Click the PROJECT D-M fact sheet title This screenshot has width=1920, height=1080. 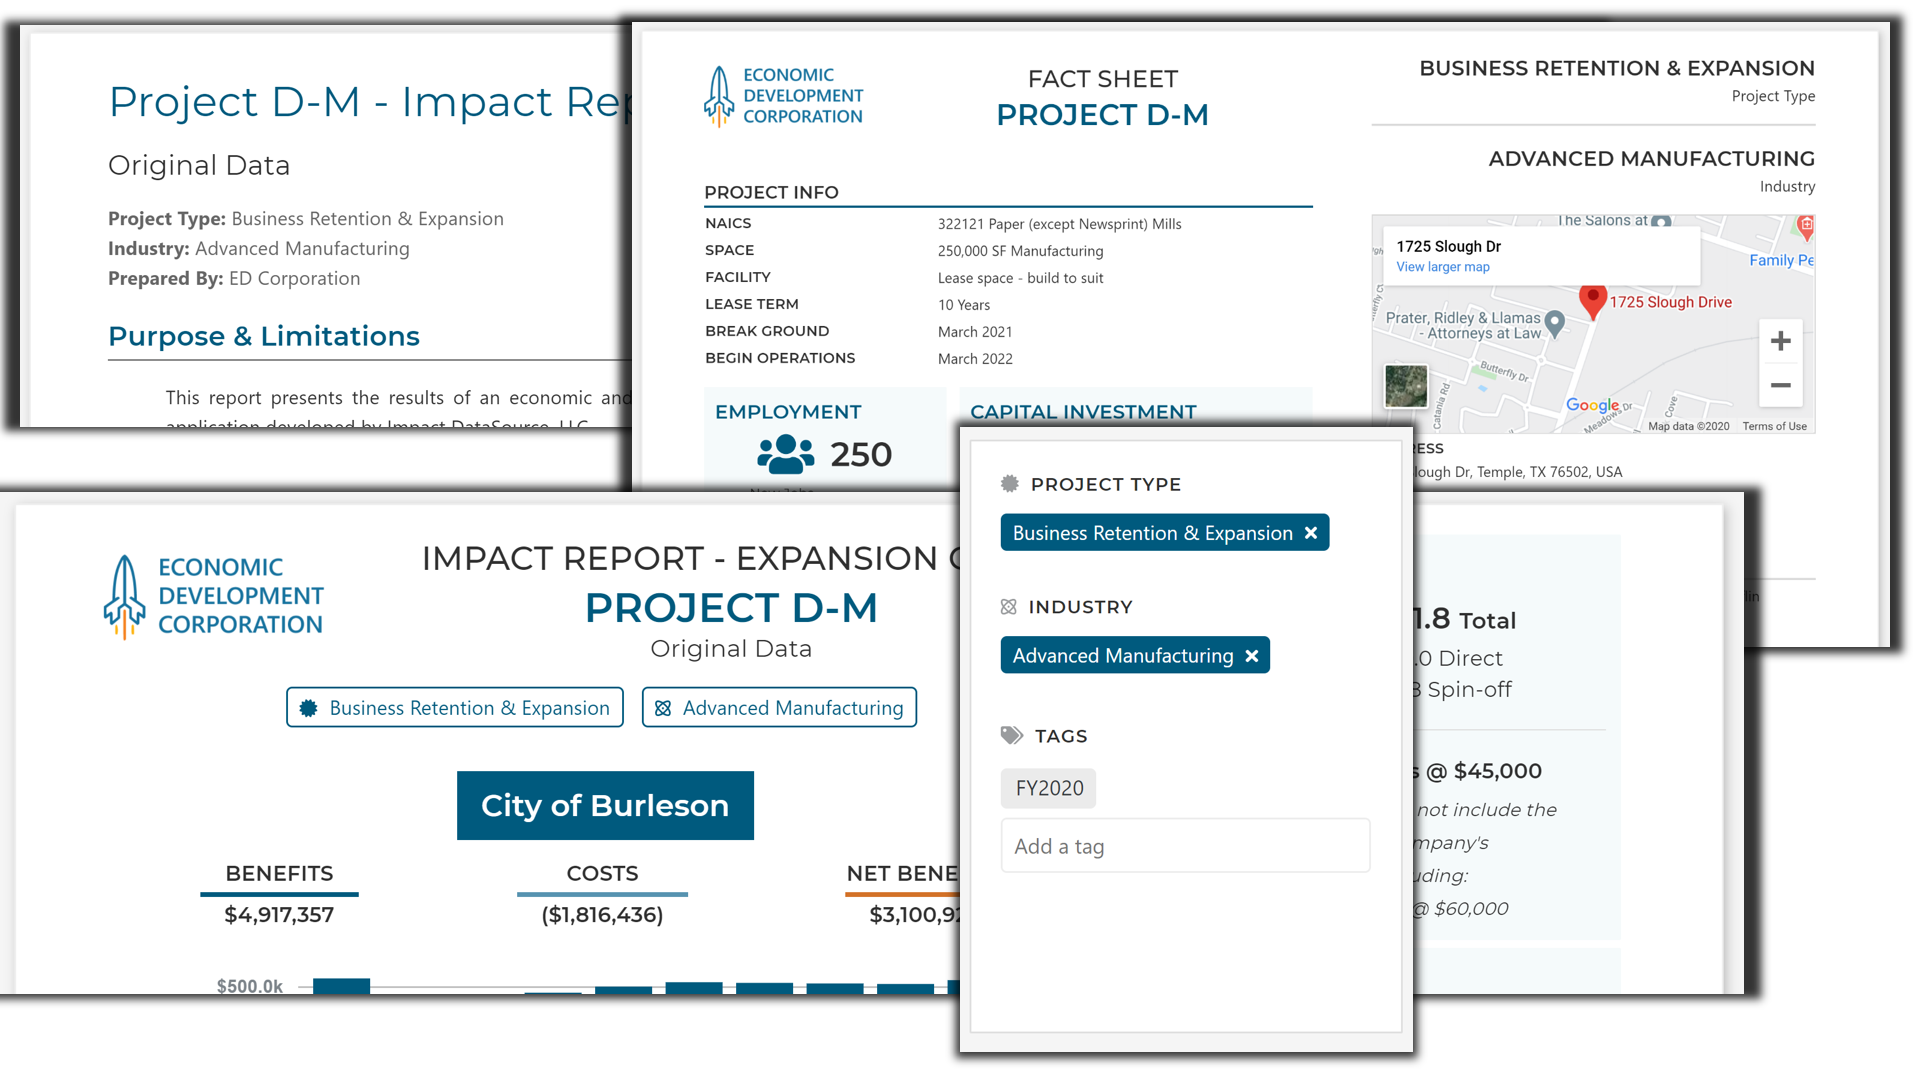(x=1102, y=115)
